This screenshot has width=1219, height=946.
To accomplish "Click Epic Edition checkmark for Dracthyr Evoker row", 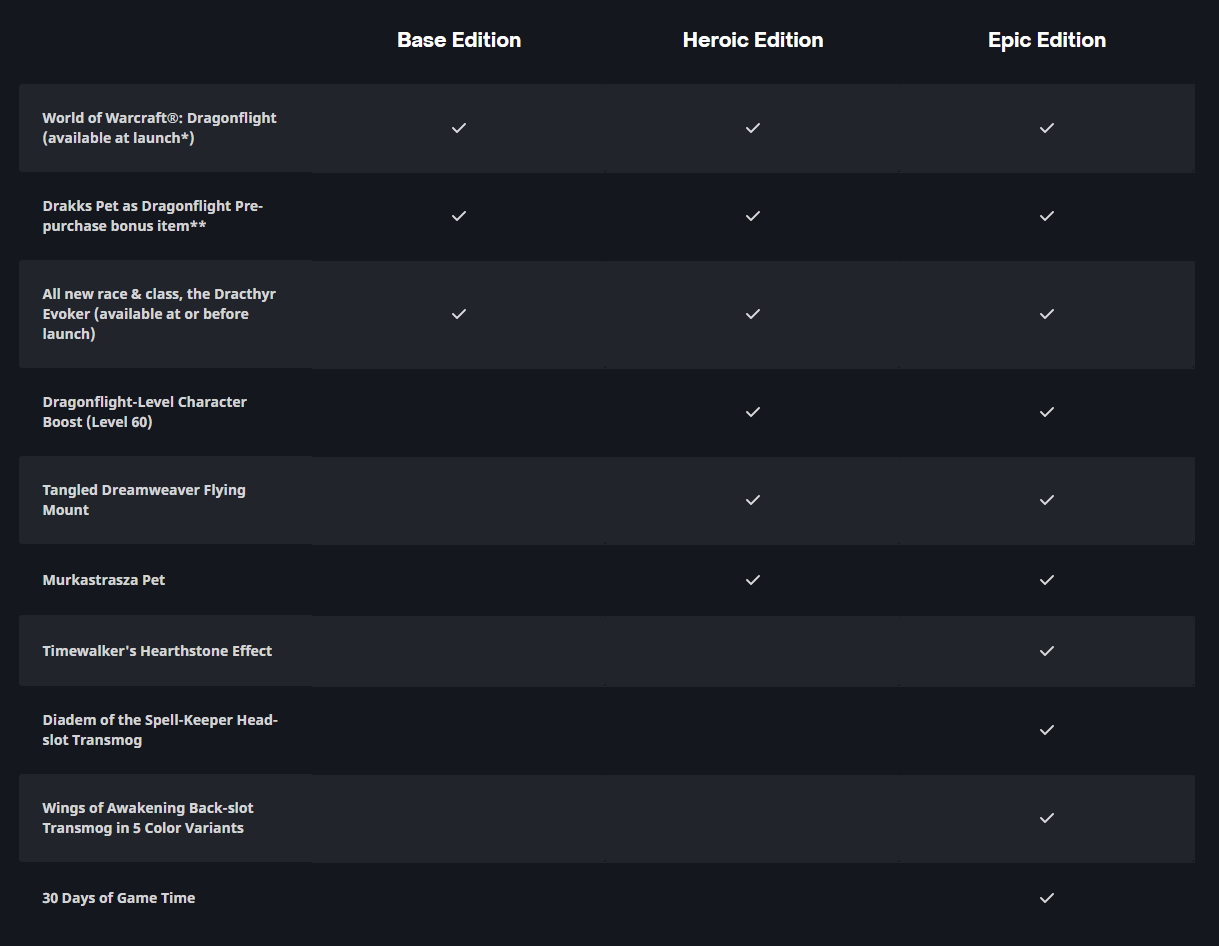I will 1047,314.
